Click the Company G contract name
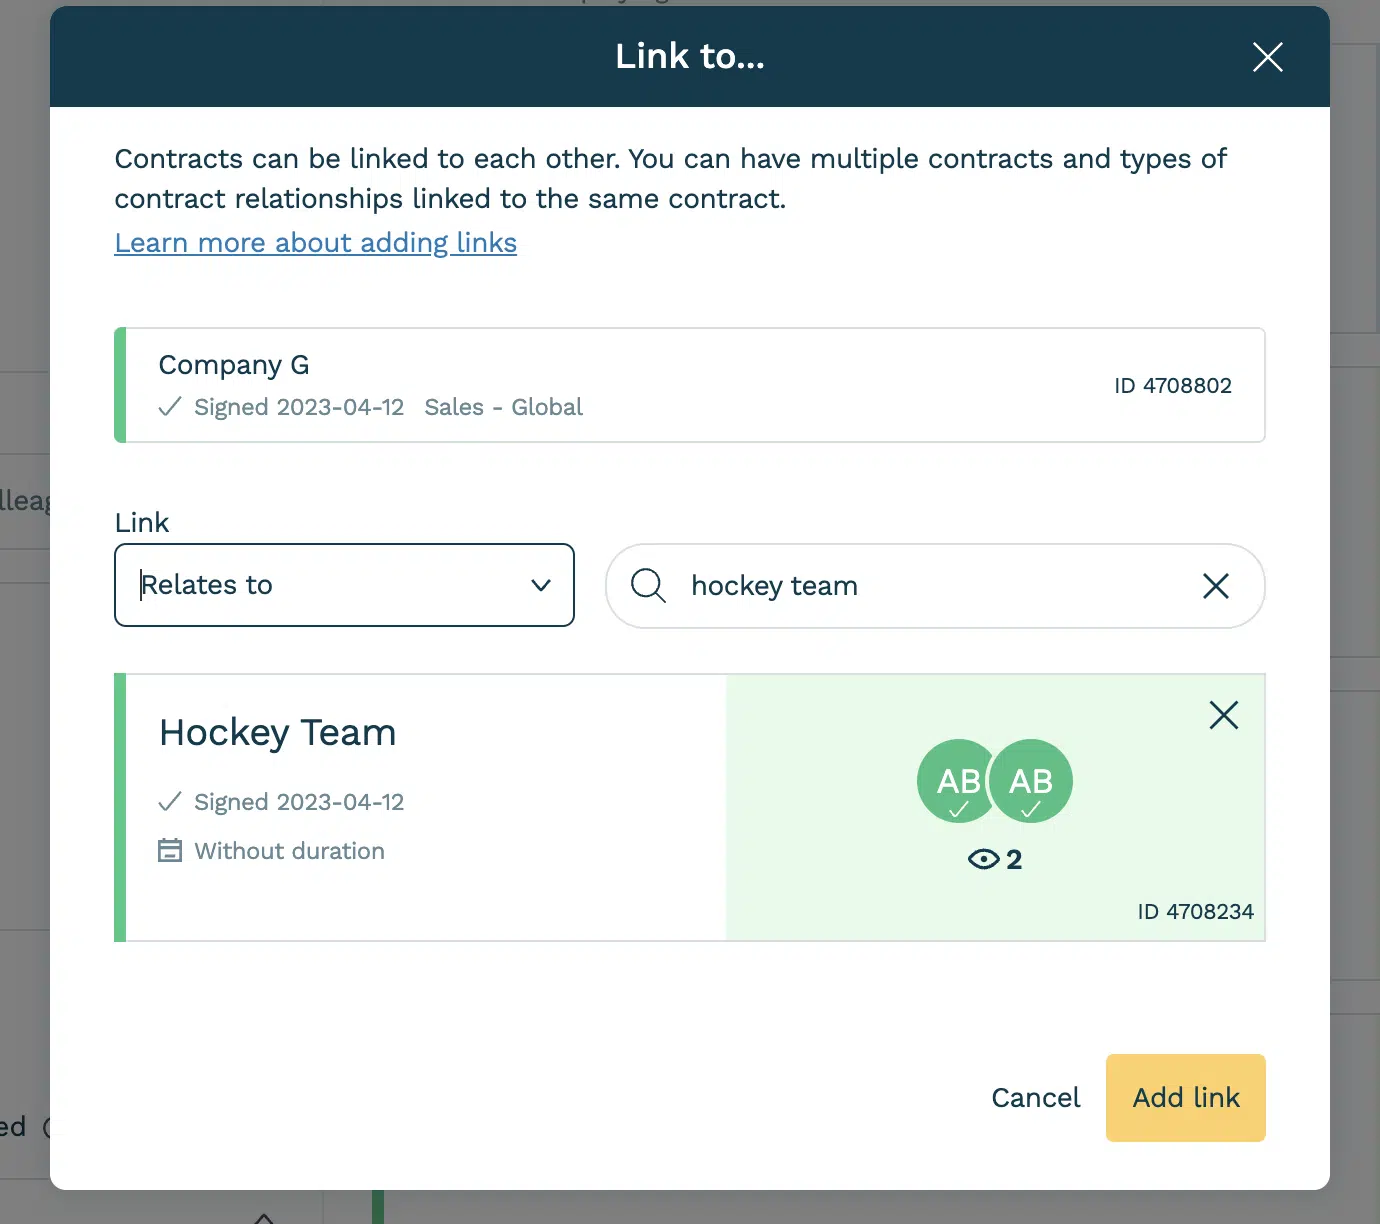The width and height of the screenshot is (1380, 1224). [234, 365]
